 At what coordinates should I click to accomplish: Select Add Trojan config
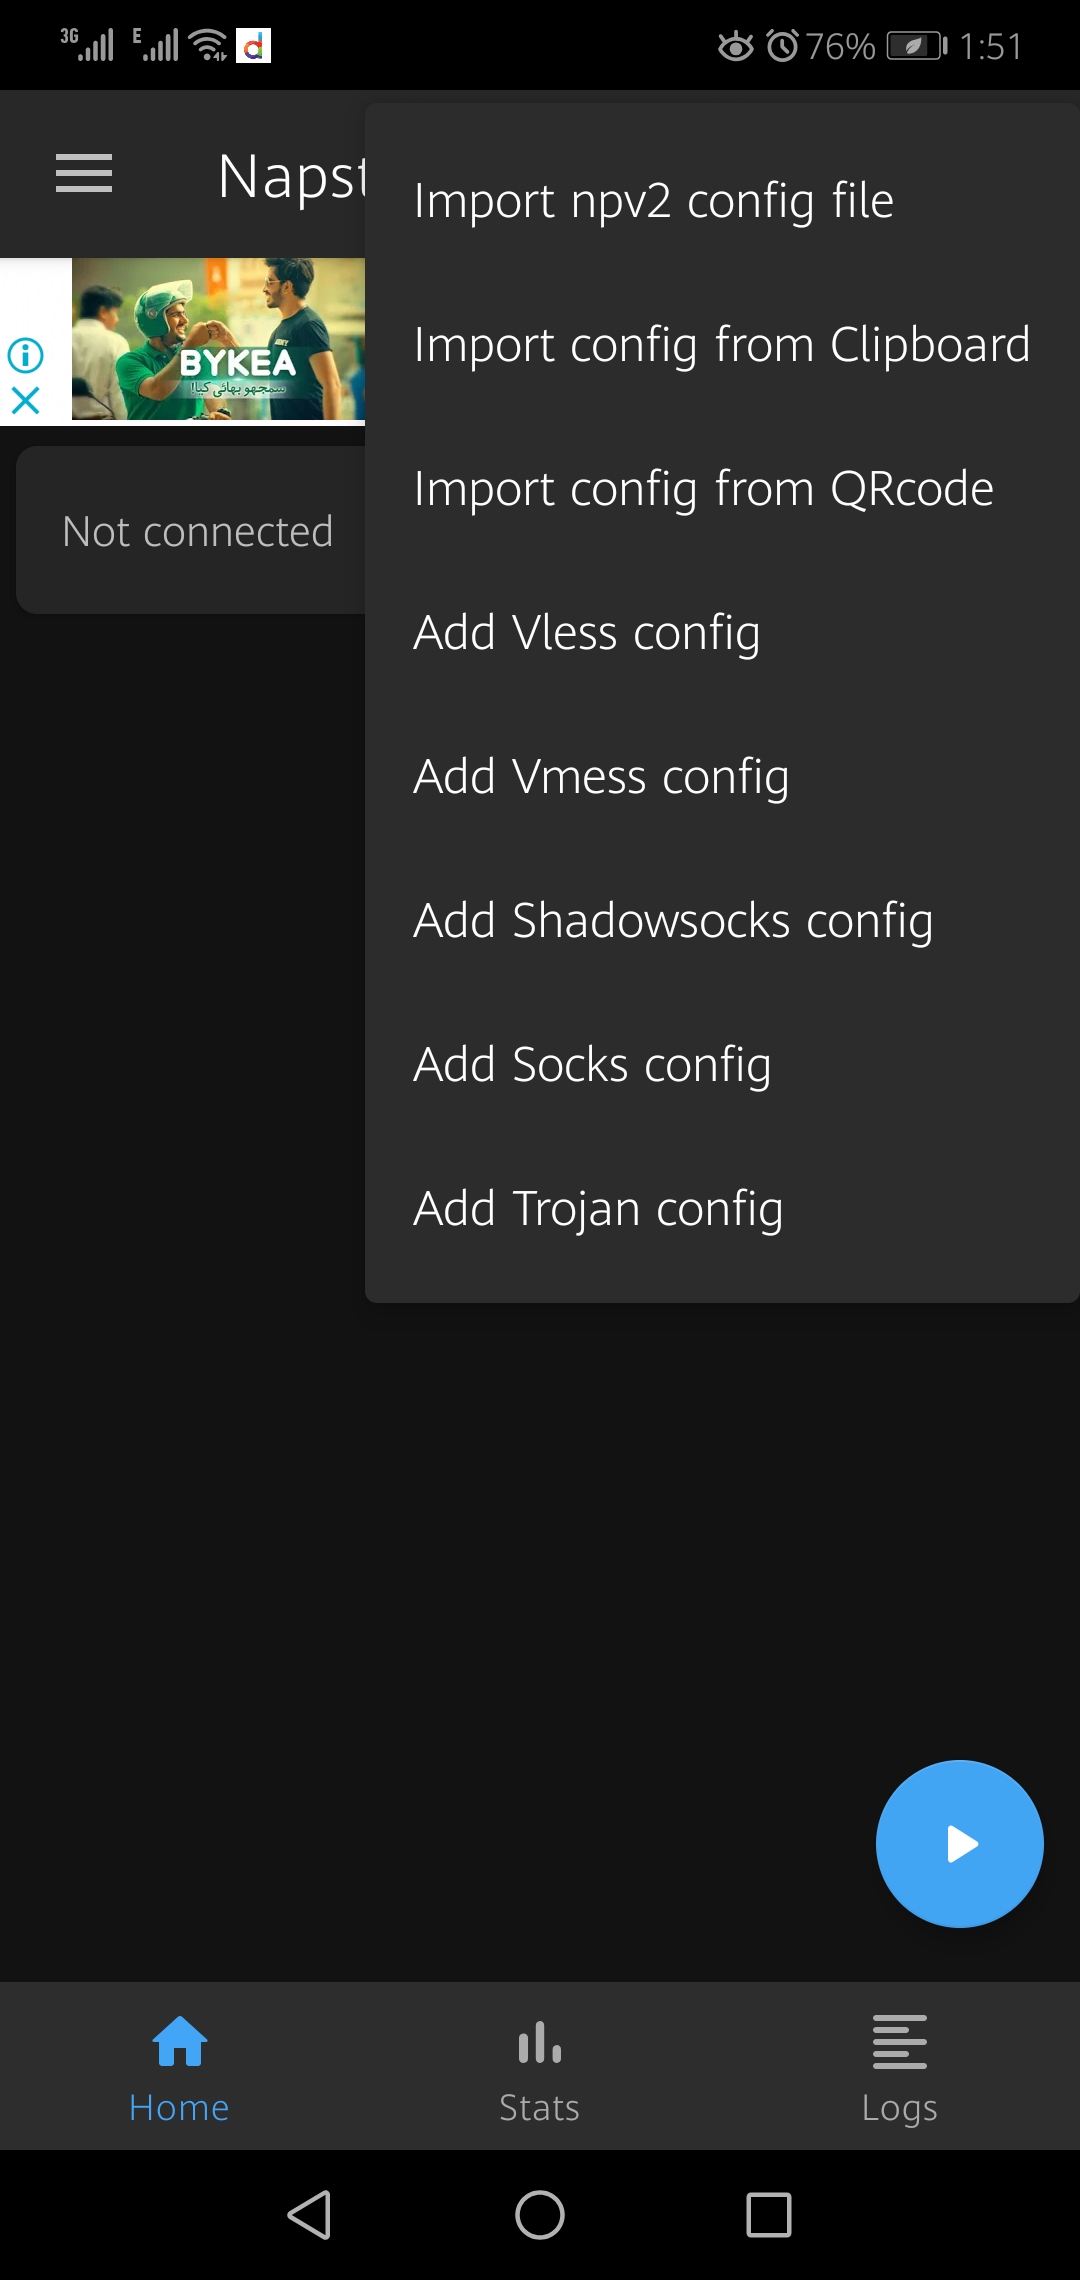(x=598, y=1209)
